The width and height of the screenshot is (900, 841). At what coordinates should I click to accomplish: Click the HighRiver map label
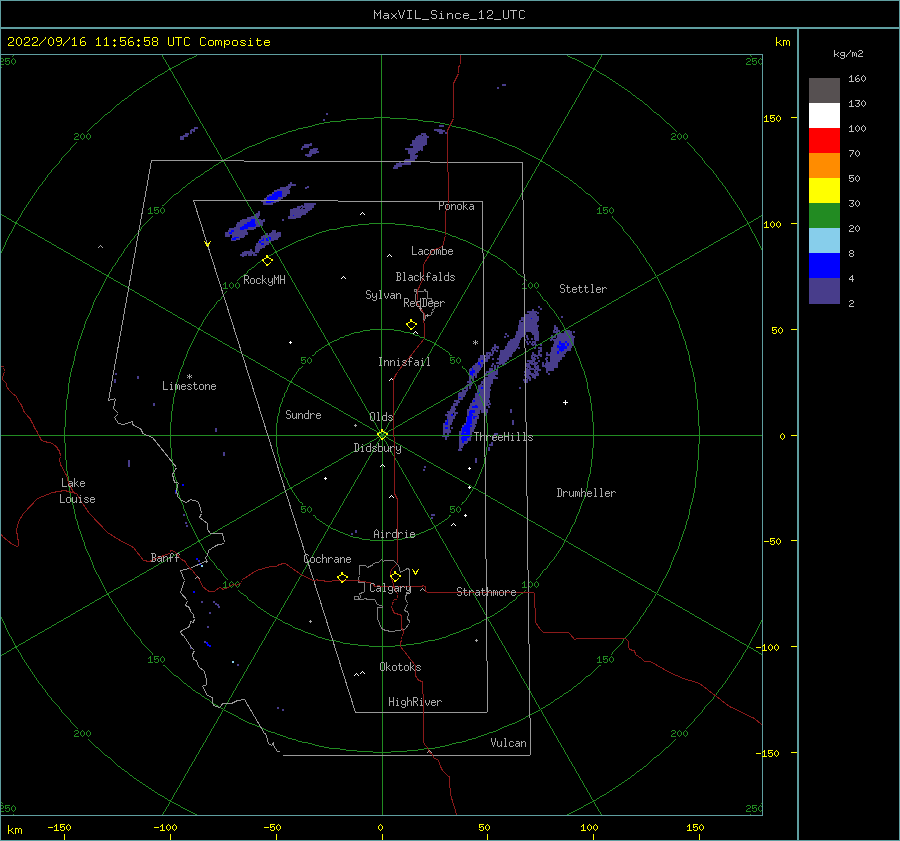click(x=415, y=702)
